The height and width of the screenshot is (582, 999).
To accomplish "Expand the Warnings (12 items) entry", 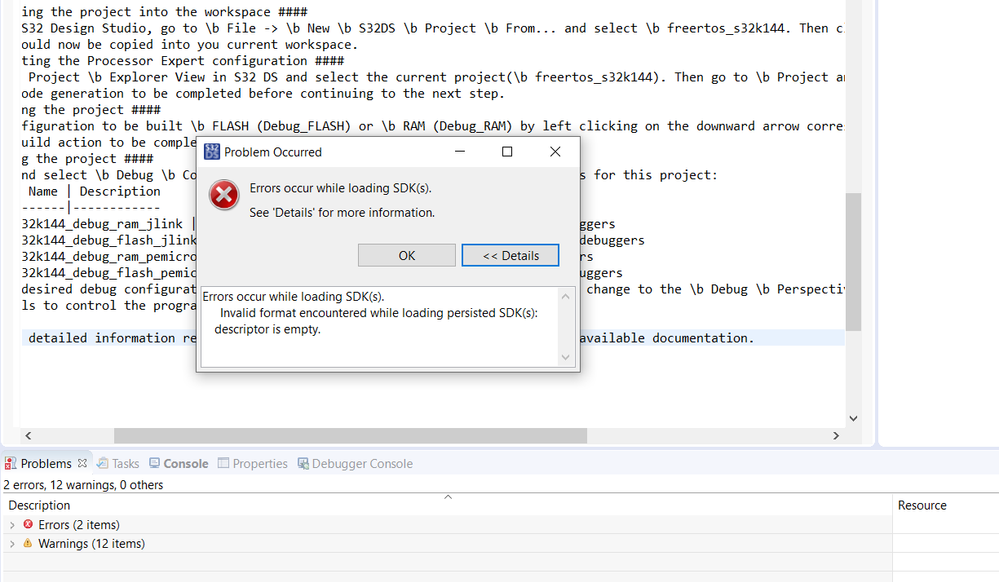I will tap(12, 543).
